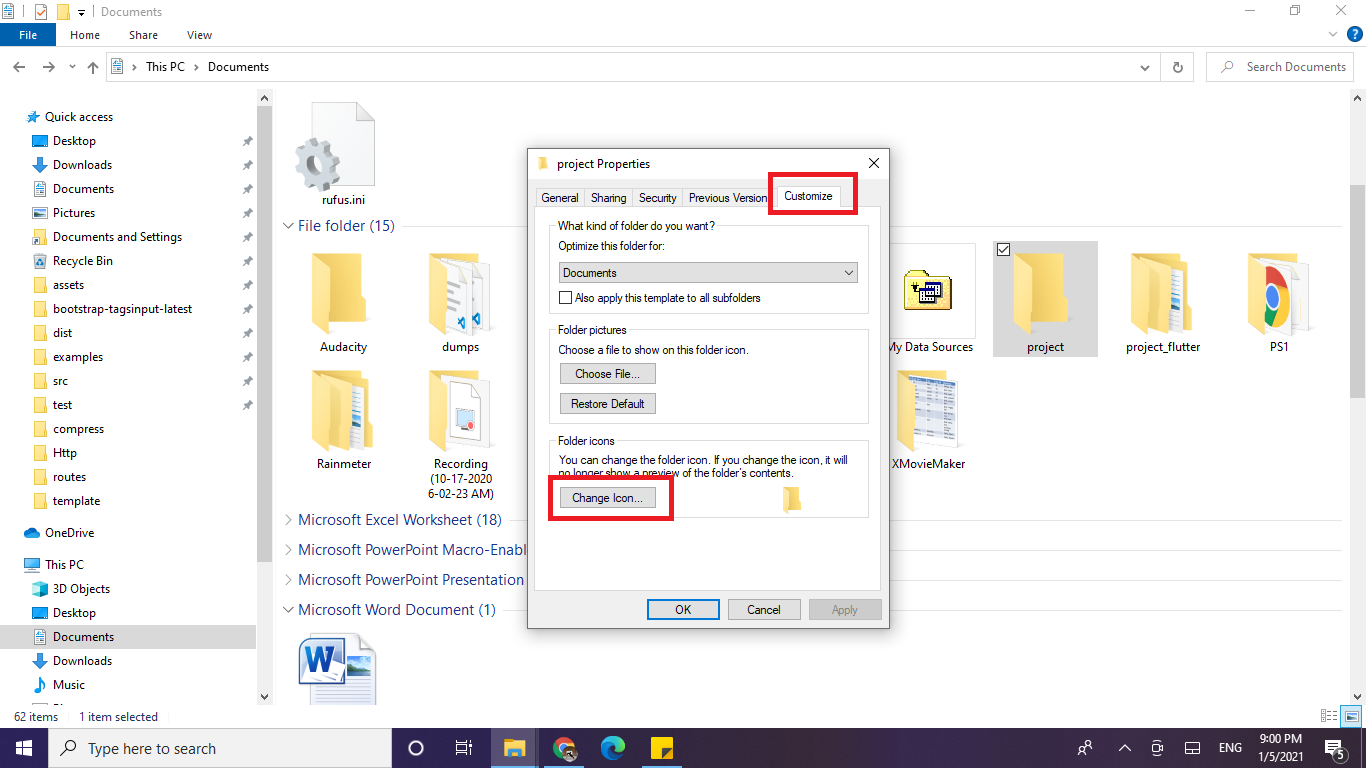The width and height of the screenshot is (1366, 768).
Task: Open the Optimize this folder for dropdown
Action: coord(708,273)
